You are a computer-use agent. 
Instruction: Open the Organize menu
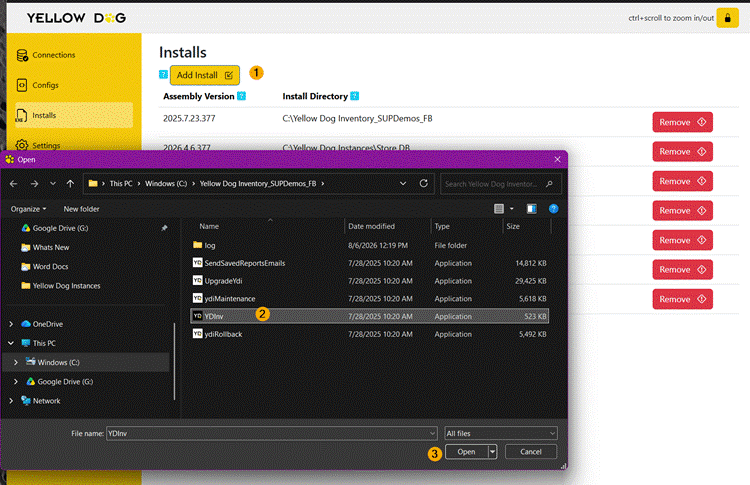29,209
